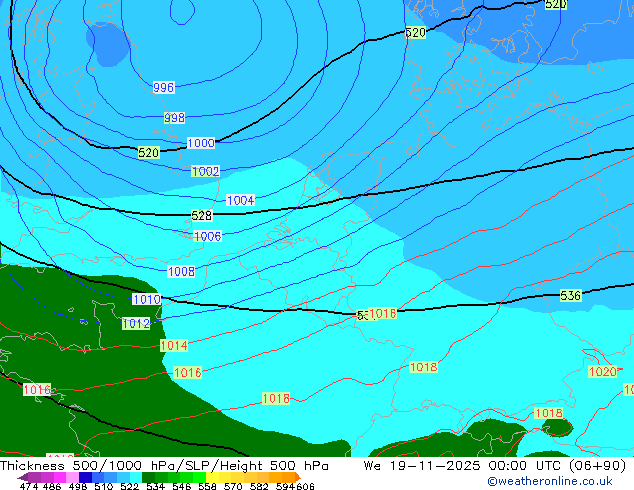Screen dimensions: 634x490
Task: Click the red 1020 isobar label
Action: (x=602, y=371)
